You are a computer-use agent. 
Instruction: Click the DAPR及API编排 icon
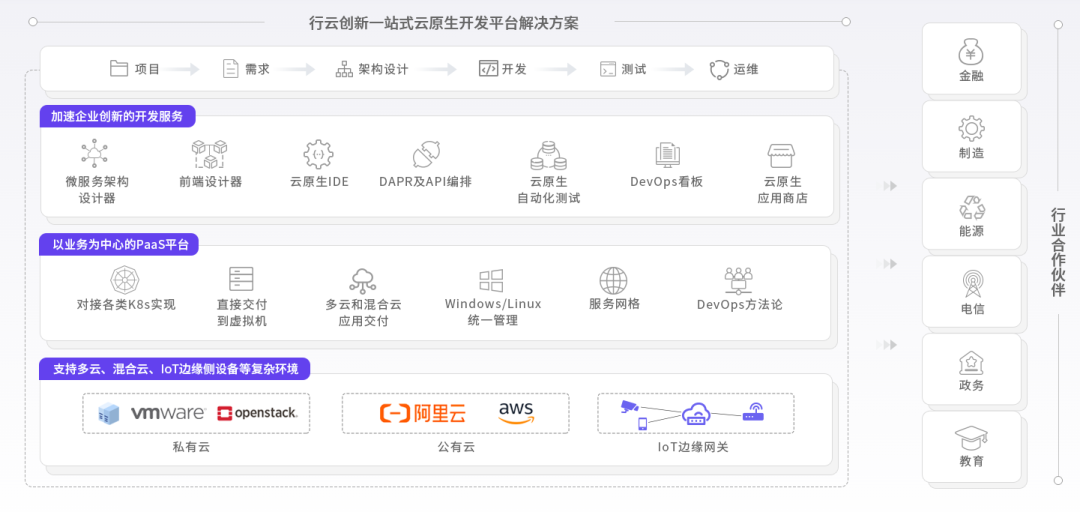(426, 154)
